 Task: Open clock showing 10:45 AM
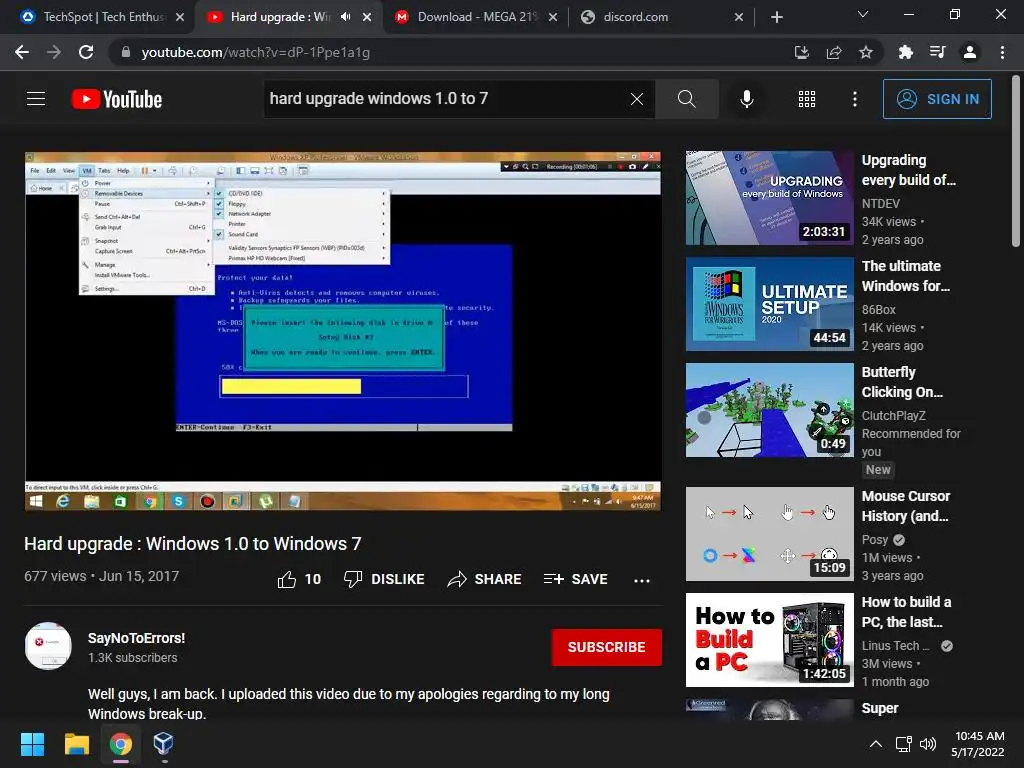pos(978,744)
